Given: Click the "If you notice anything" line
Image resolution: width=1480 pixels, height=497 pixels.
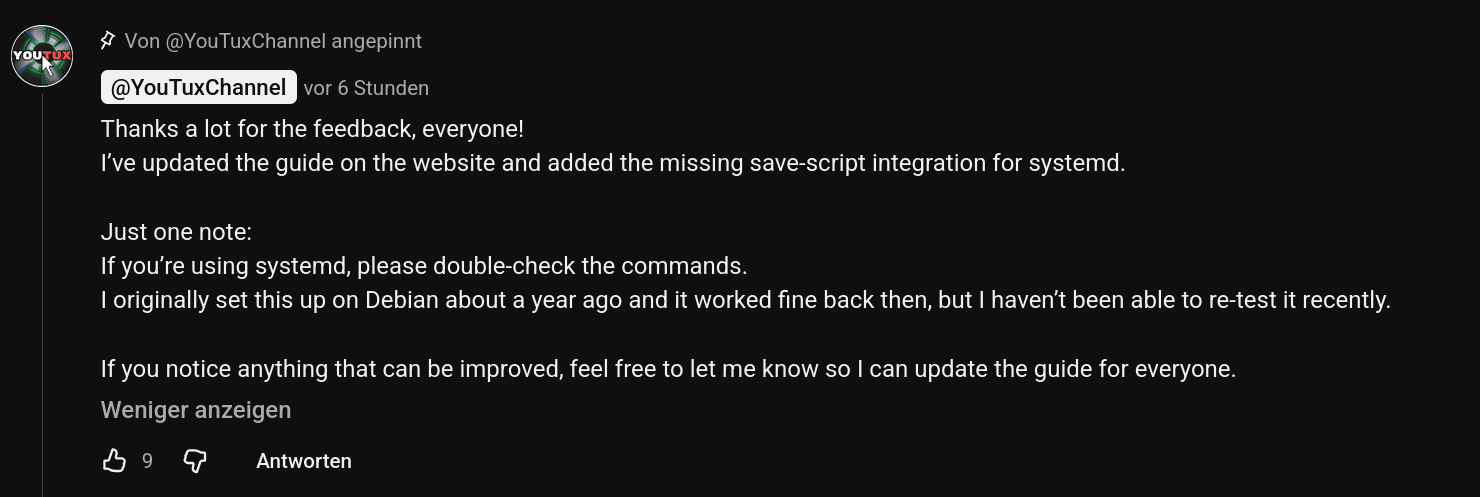Looking at the screenshot, I should [x=668, y=369].
